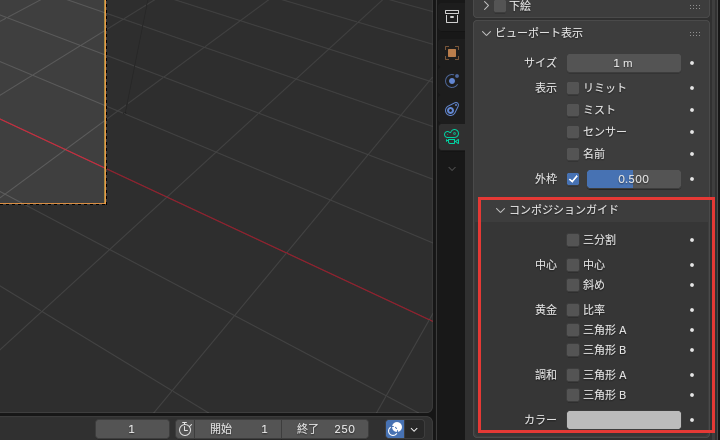This screenshot has width=720, height=440.
Task: Click animate dot beside サイズ
Action: coord(692,63)
